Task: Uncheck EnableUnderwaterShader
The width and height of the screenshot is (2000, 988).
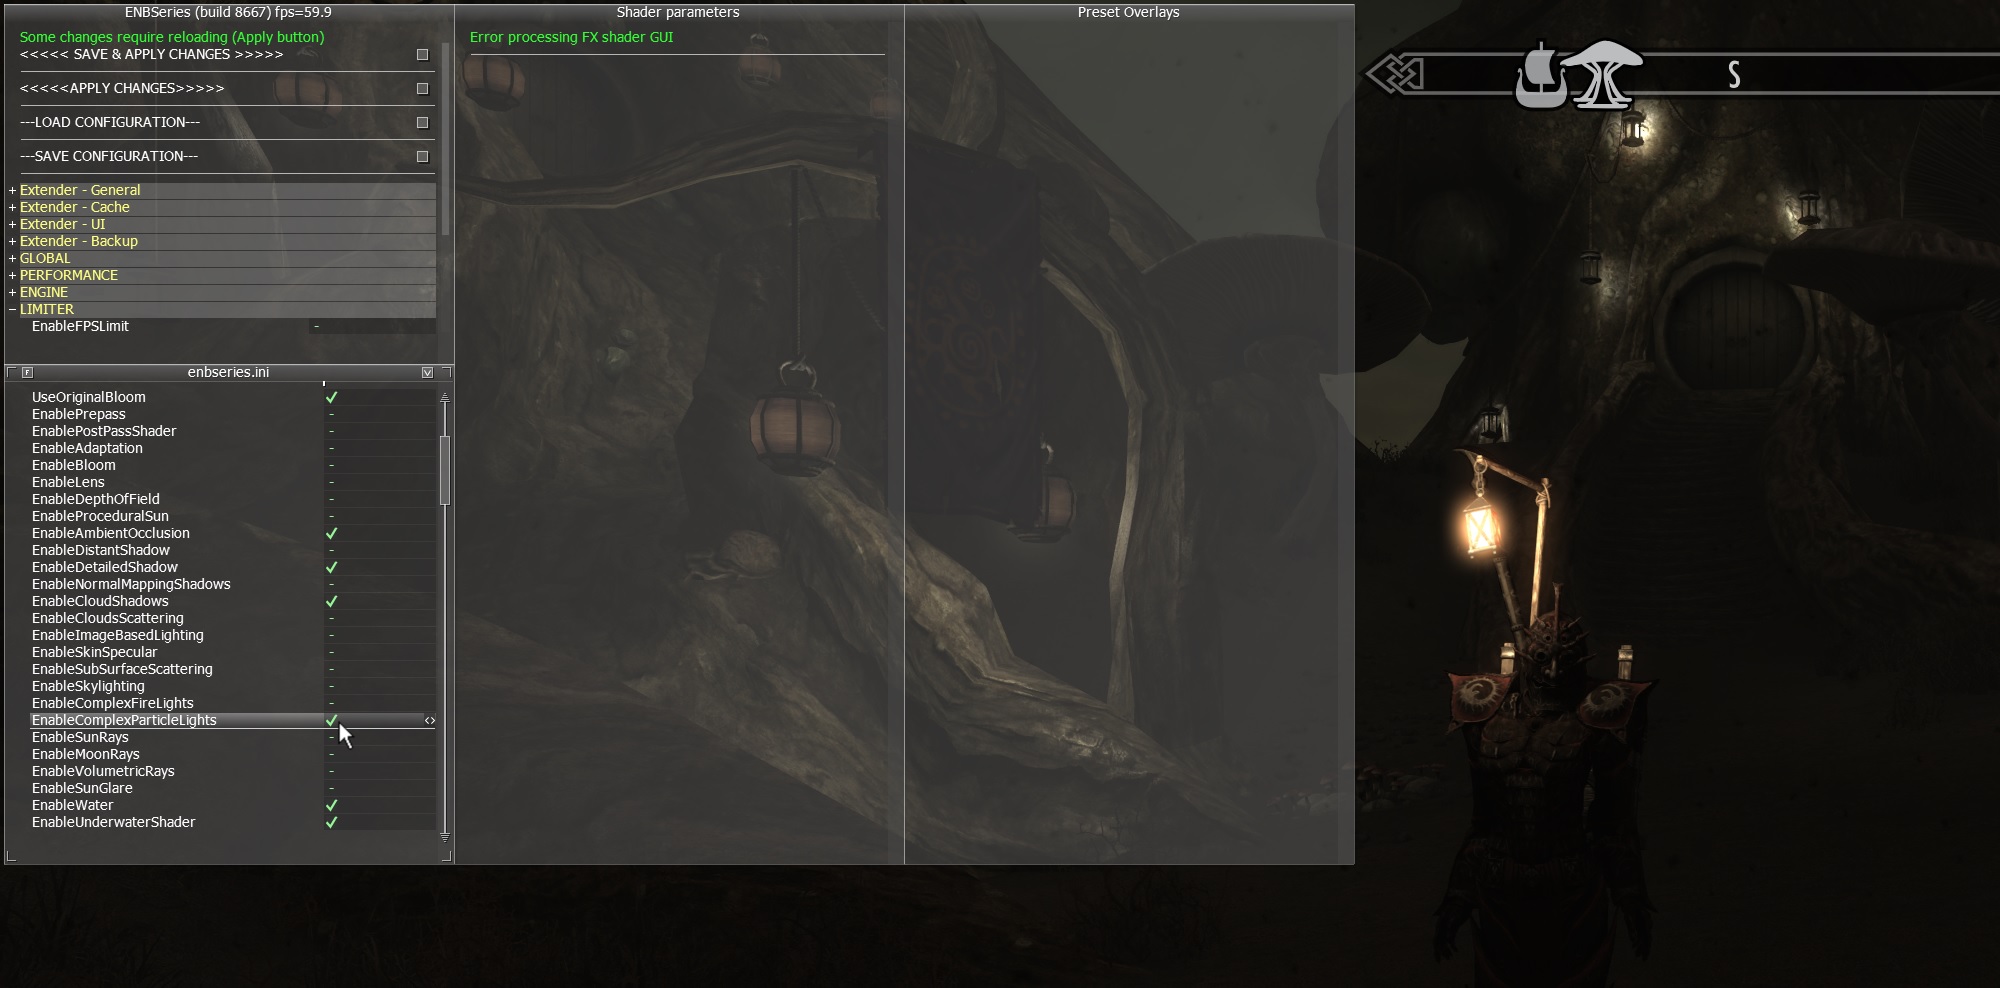Action: 331,822
